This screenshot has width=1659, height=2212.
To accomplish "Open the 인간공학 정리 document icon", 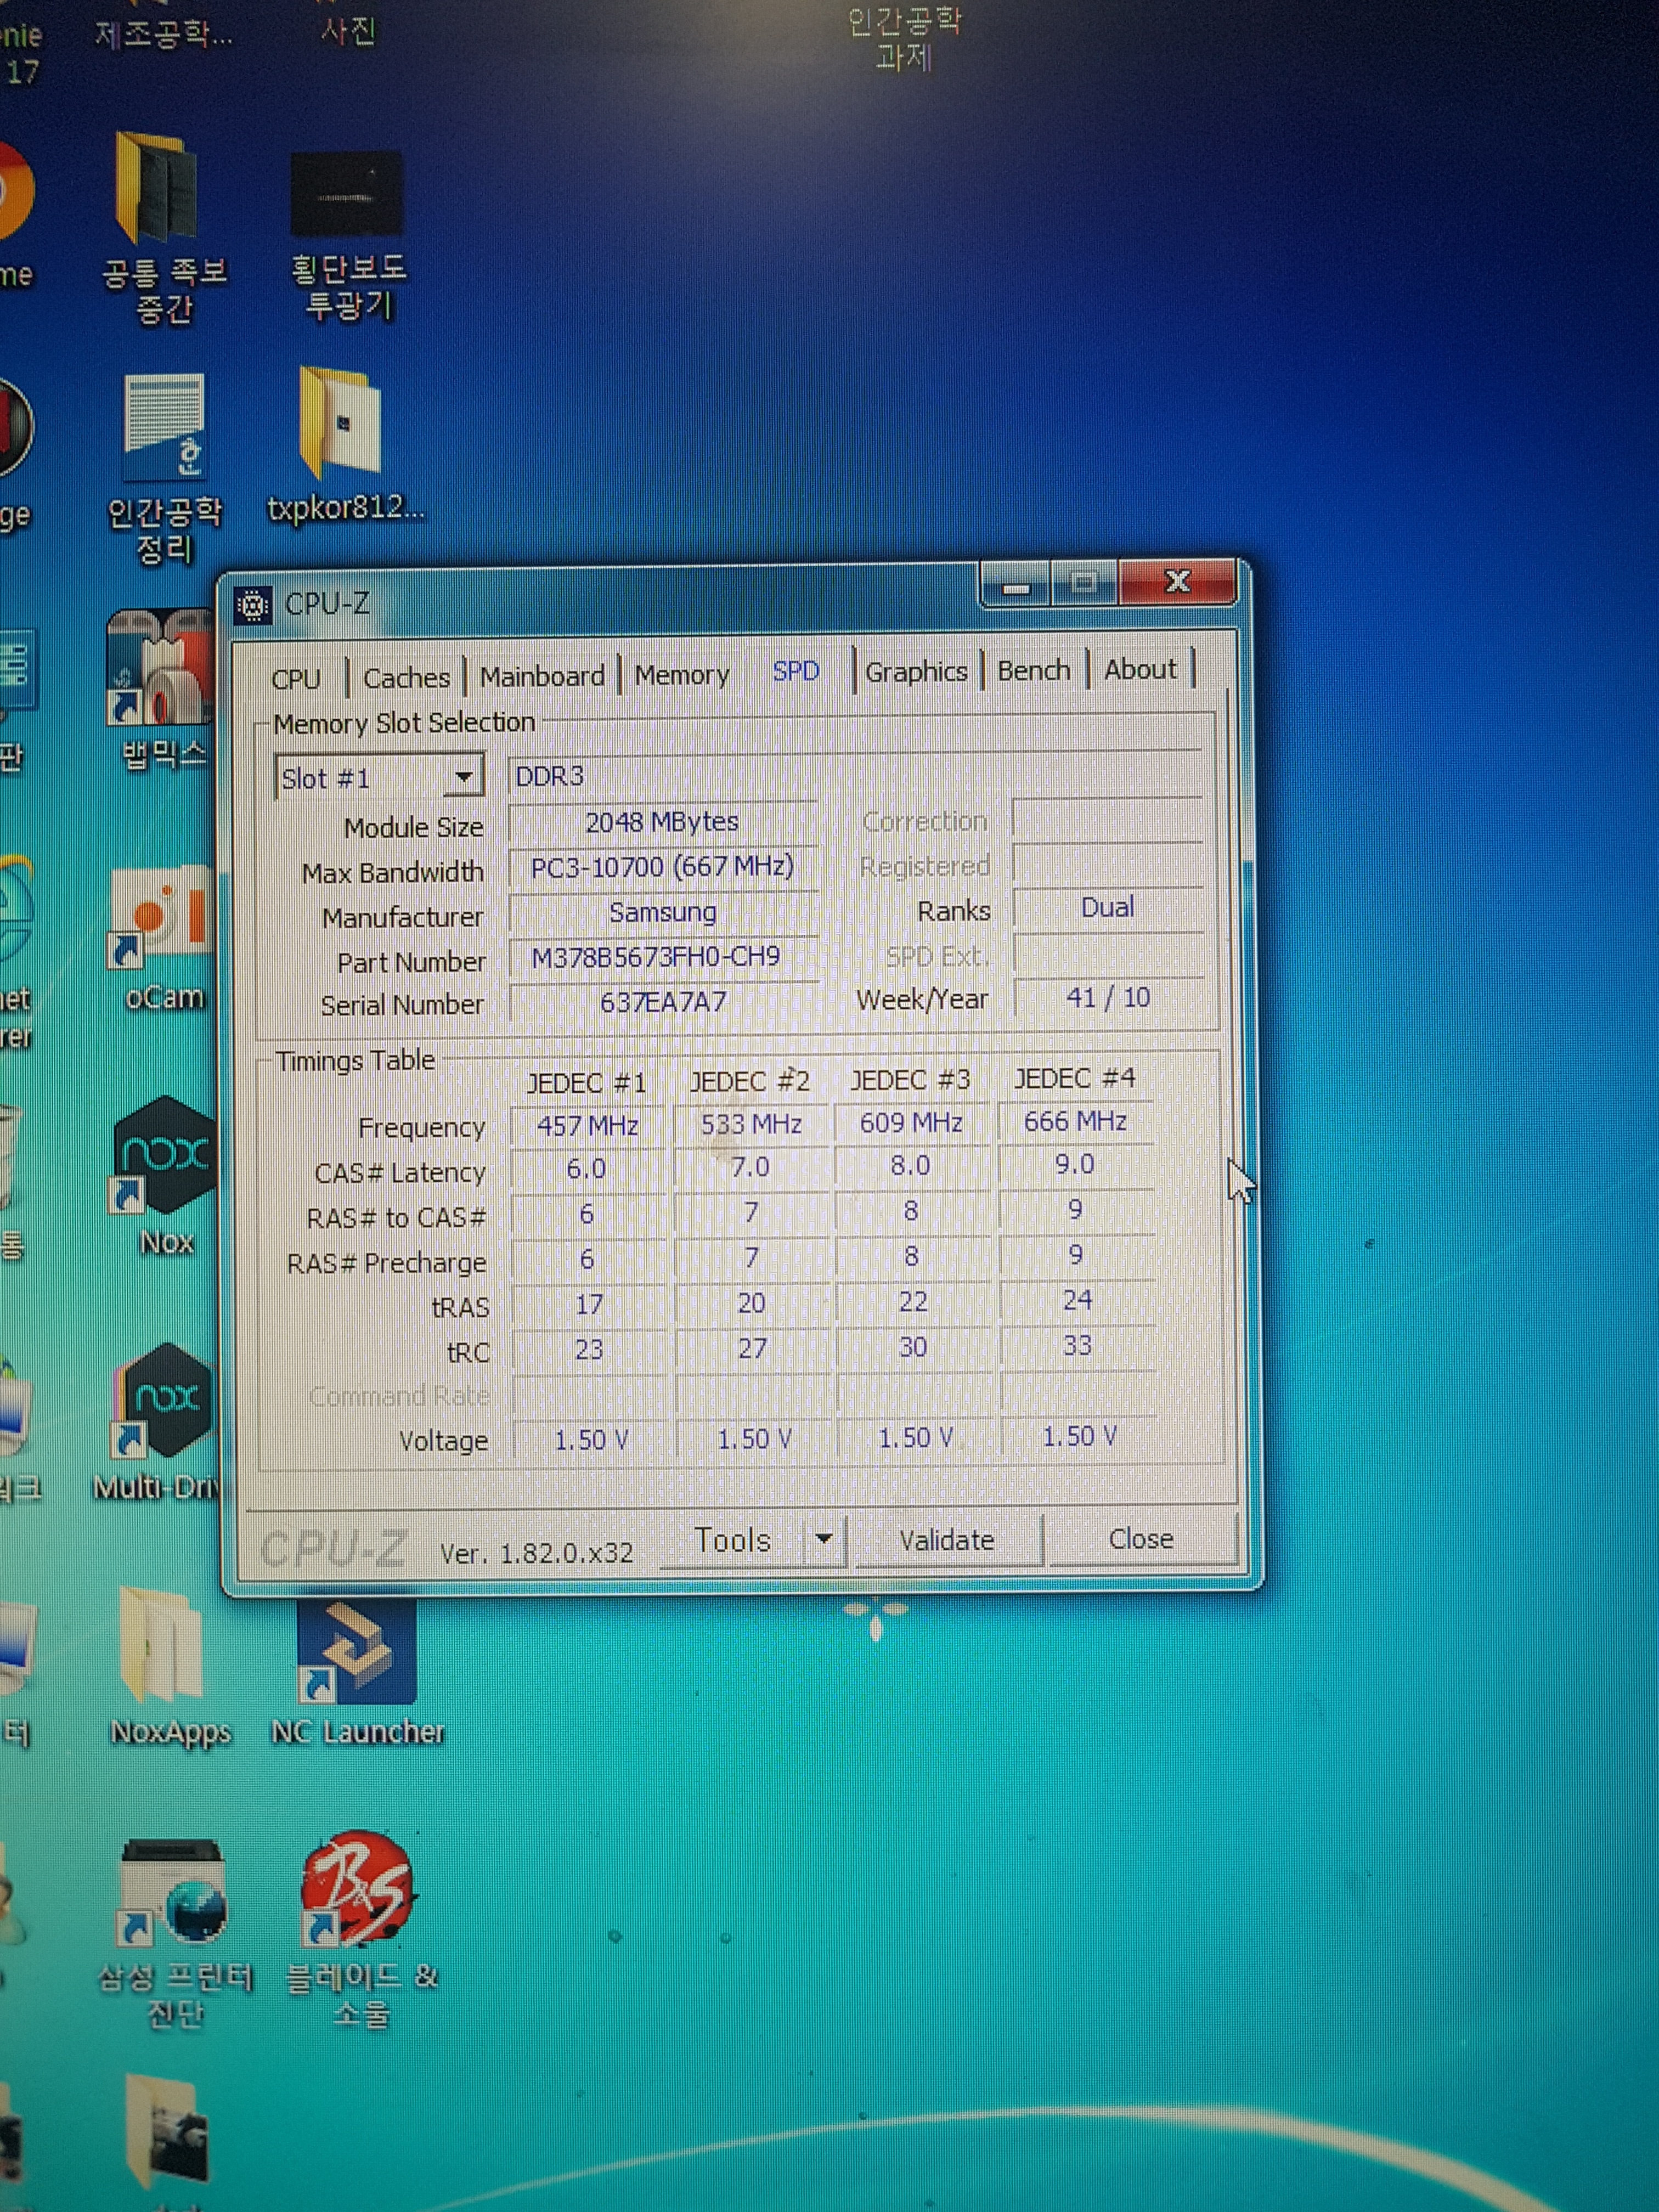I will (164, 427).
